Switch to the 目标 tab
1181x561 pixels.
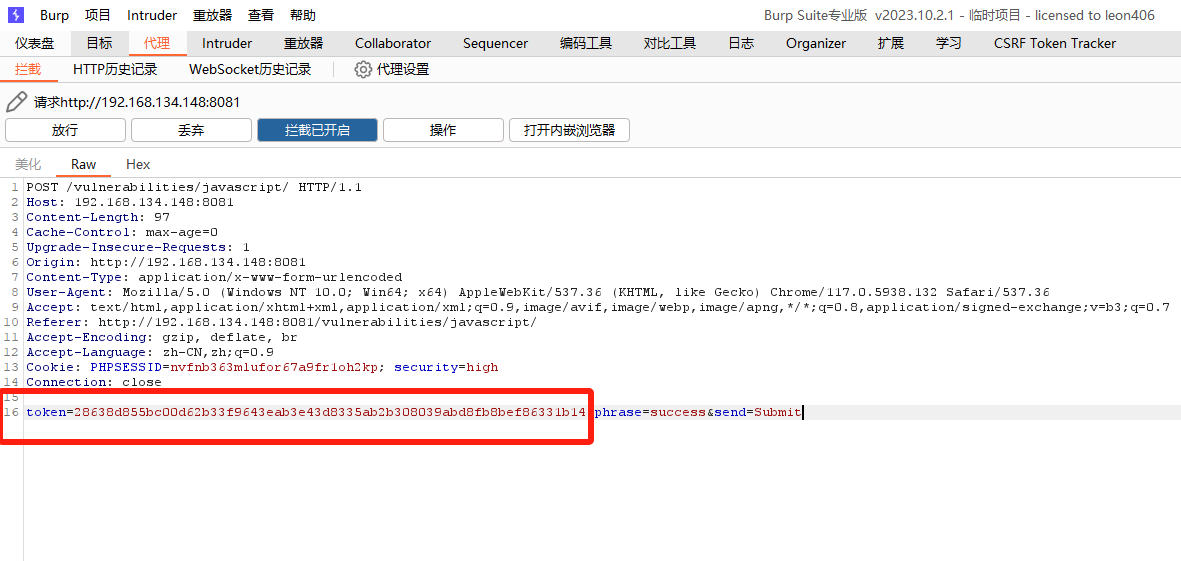tap(99, 44)
